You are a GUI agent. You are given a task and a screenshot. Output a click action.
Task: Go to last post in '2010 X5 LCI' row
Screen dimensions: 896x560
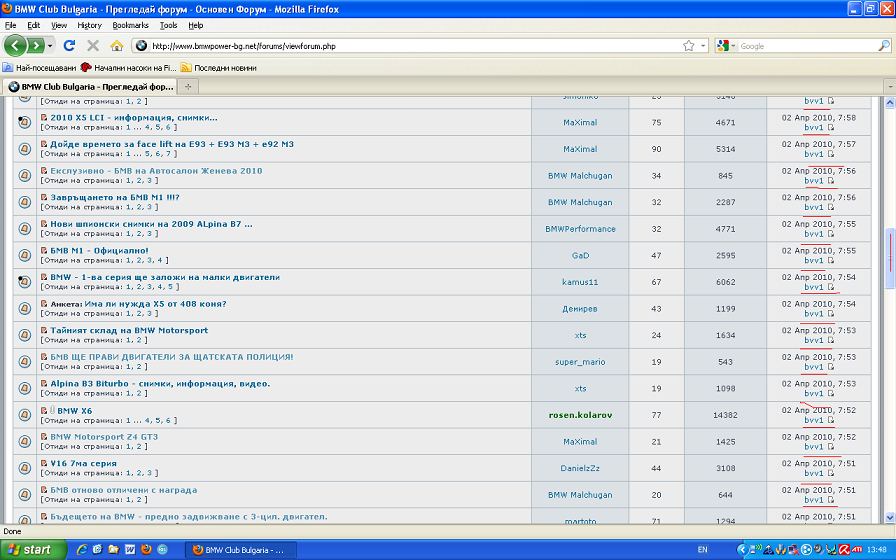coord(831,127)
